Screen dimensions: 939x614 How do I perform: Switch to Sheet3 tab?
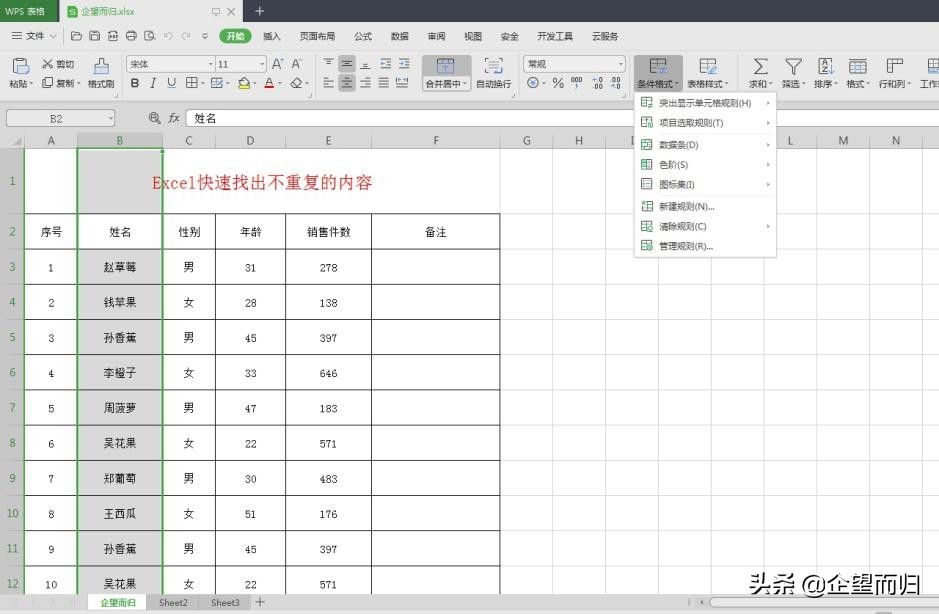225,603
